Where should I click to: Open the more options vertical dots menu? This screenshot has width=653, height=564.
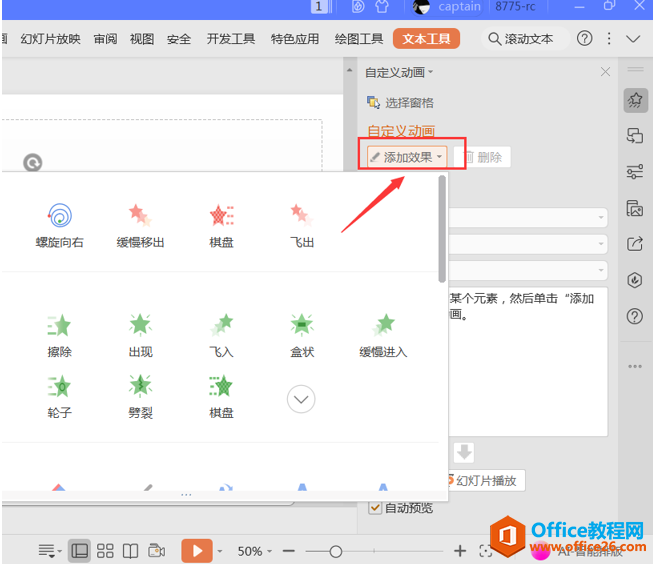[x=609, y=38]
